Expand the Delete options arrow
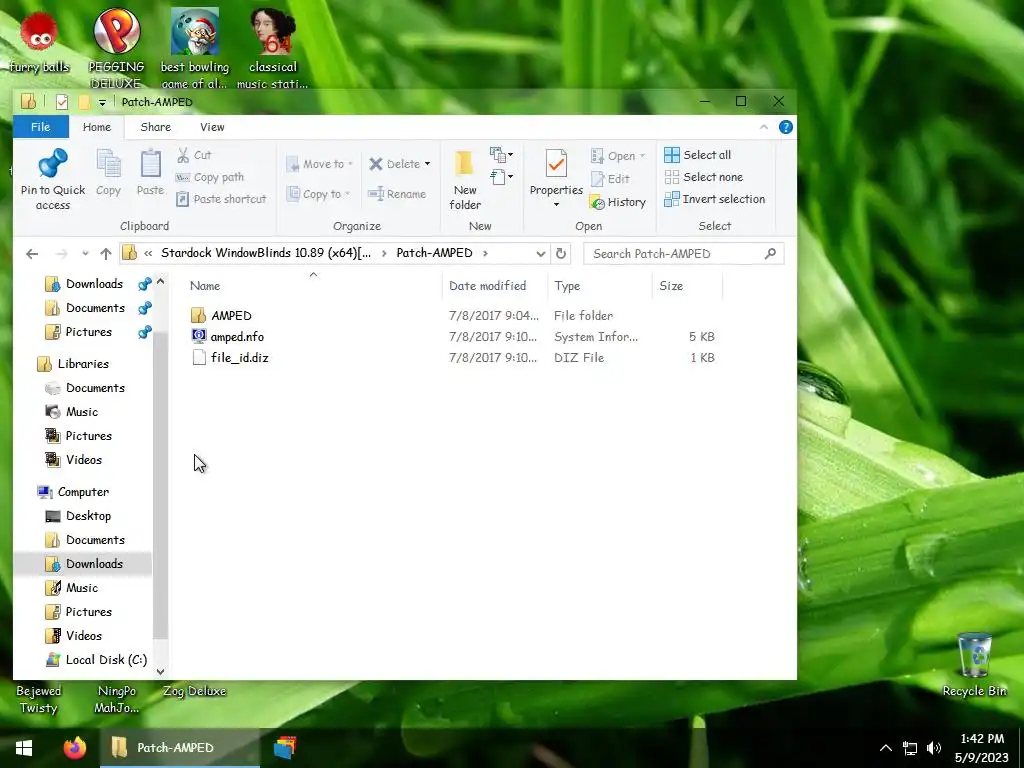Image resolution: width=1024 pixels, height=768 pixels. pos(427,164)
